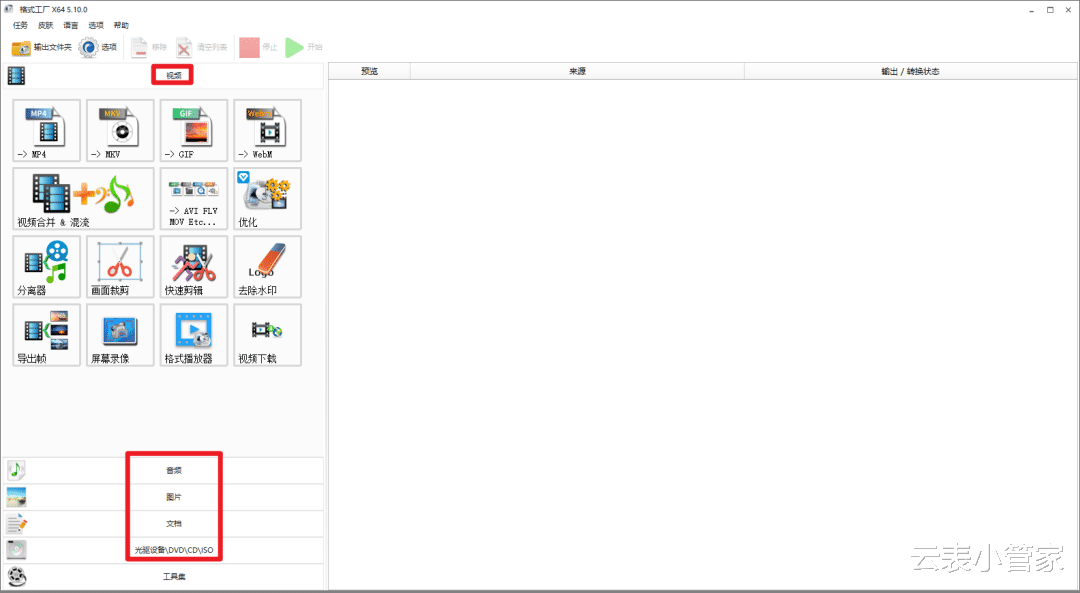
Task: Click the 预览 preview column header
Action: (370, 72)
